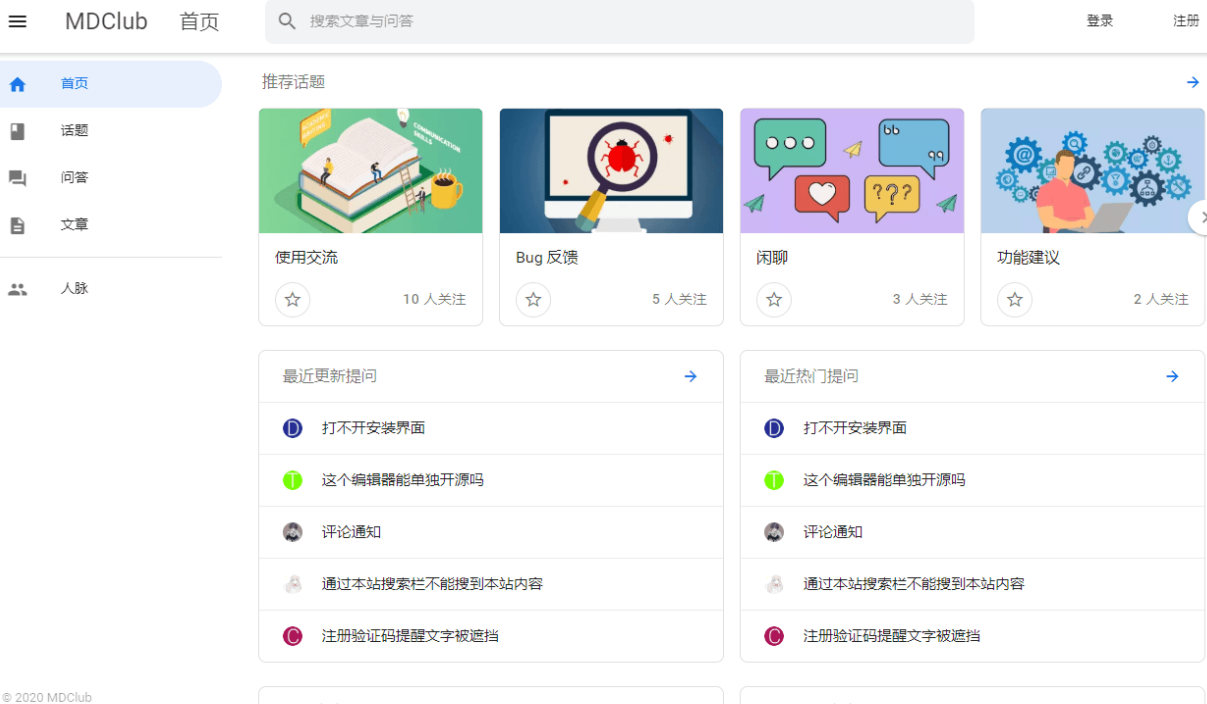Click the 登录 link
Screen dimensions: 1207x704
(x=1099, y=20)
